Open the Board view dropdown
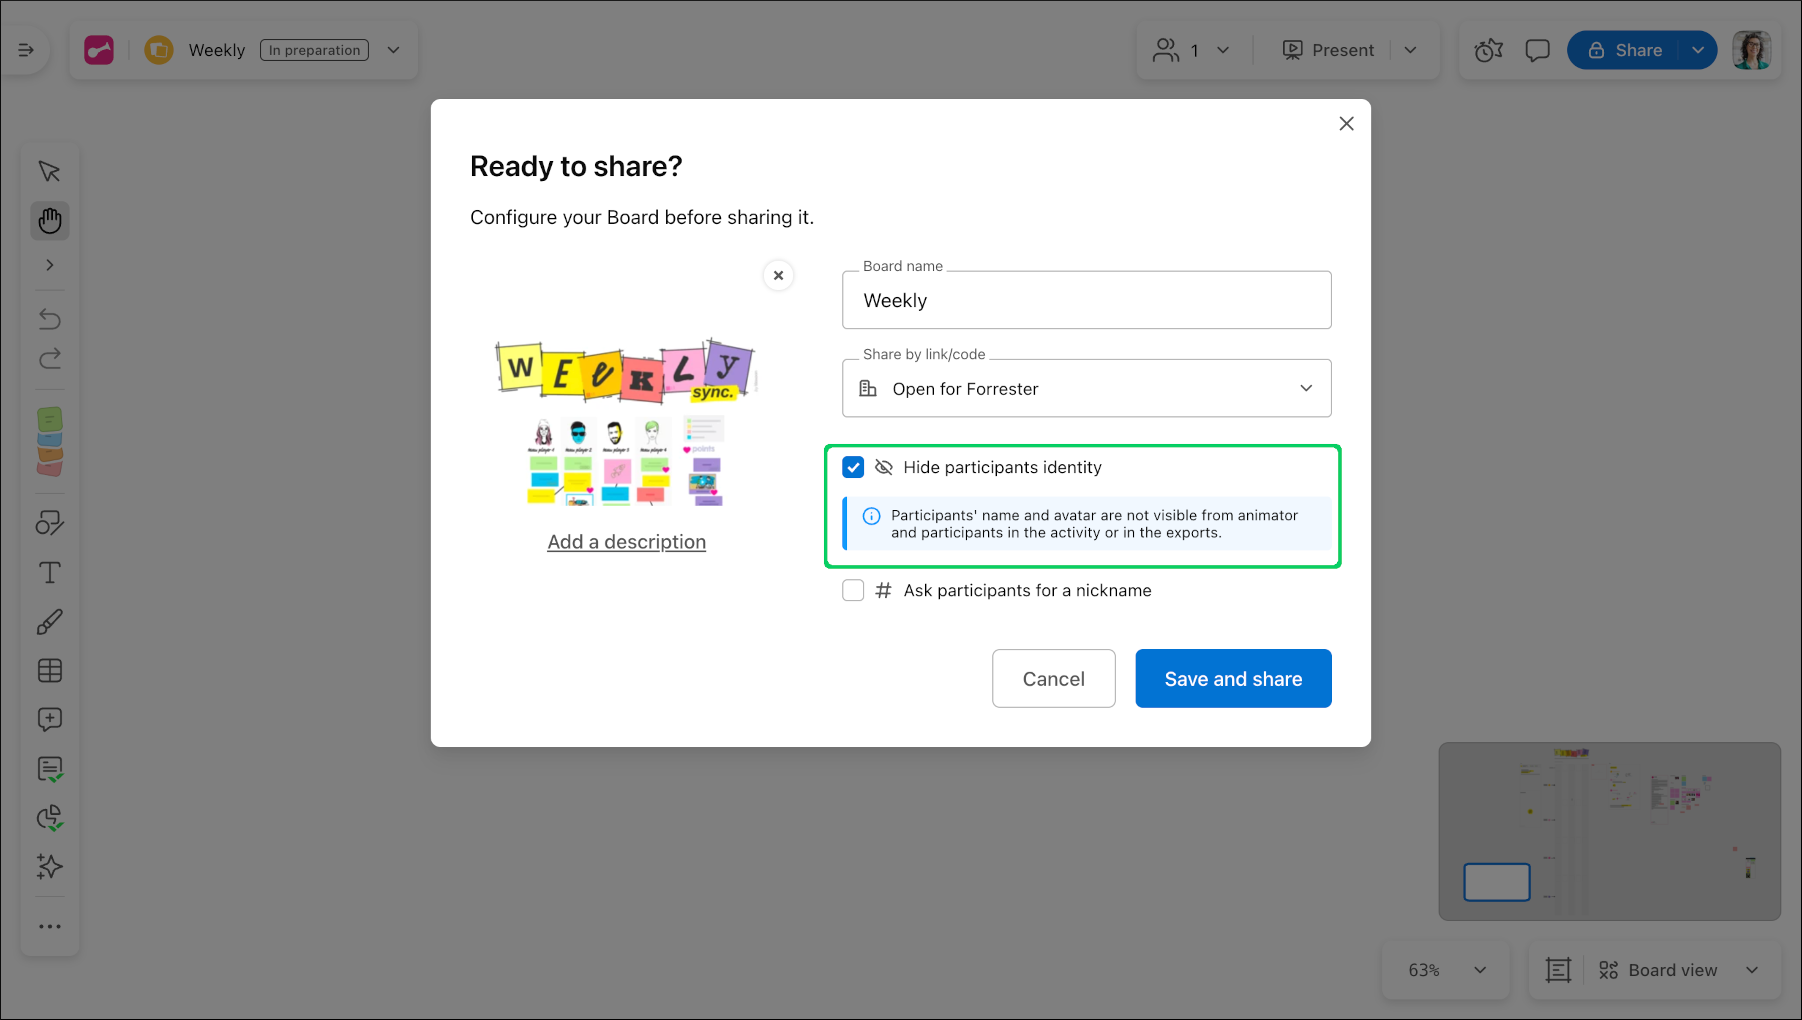1802x1020 pixels. point(1678,970)
